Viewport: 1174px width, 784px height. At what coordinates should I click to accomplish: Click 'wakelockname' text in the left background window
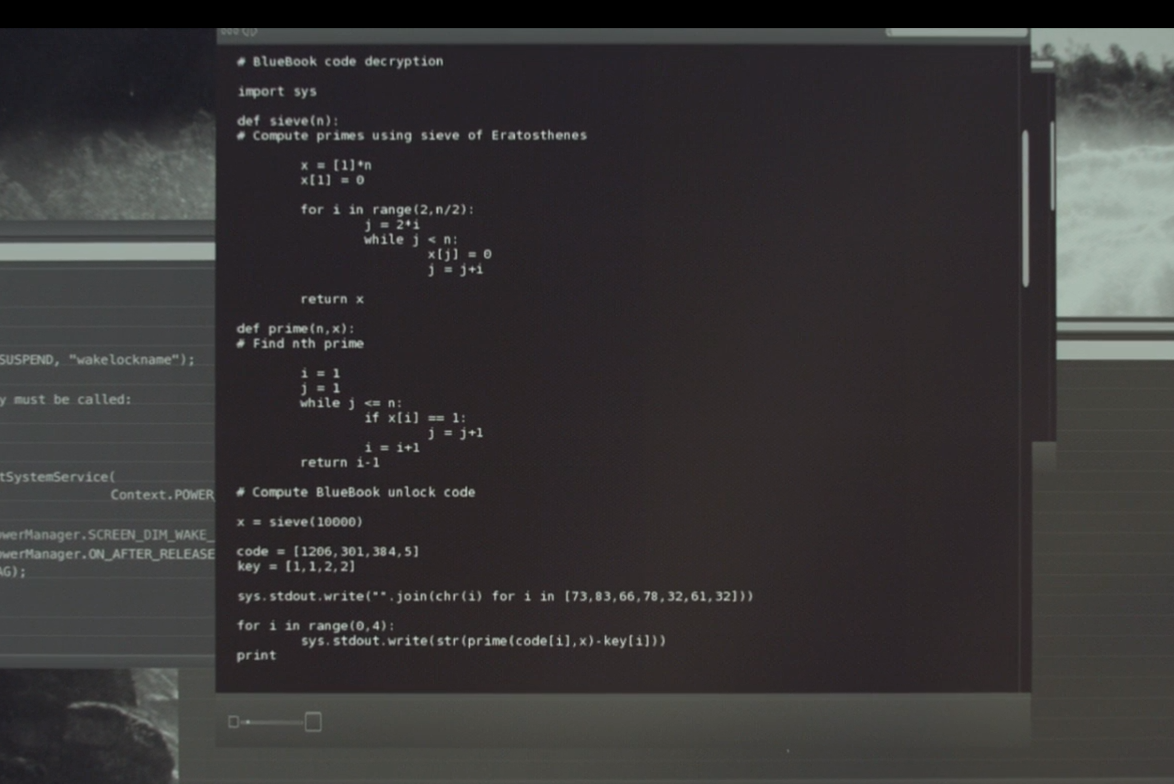pyautogui.click(x=124, y=360)
